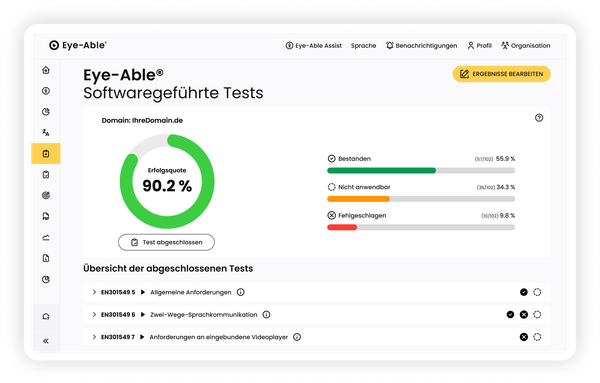Click not-applicable dashed circle in EN301549 6 row
Screen dimensions: 600x383
[x=537, y=315]
